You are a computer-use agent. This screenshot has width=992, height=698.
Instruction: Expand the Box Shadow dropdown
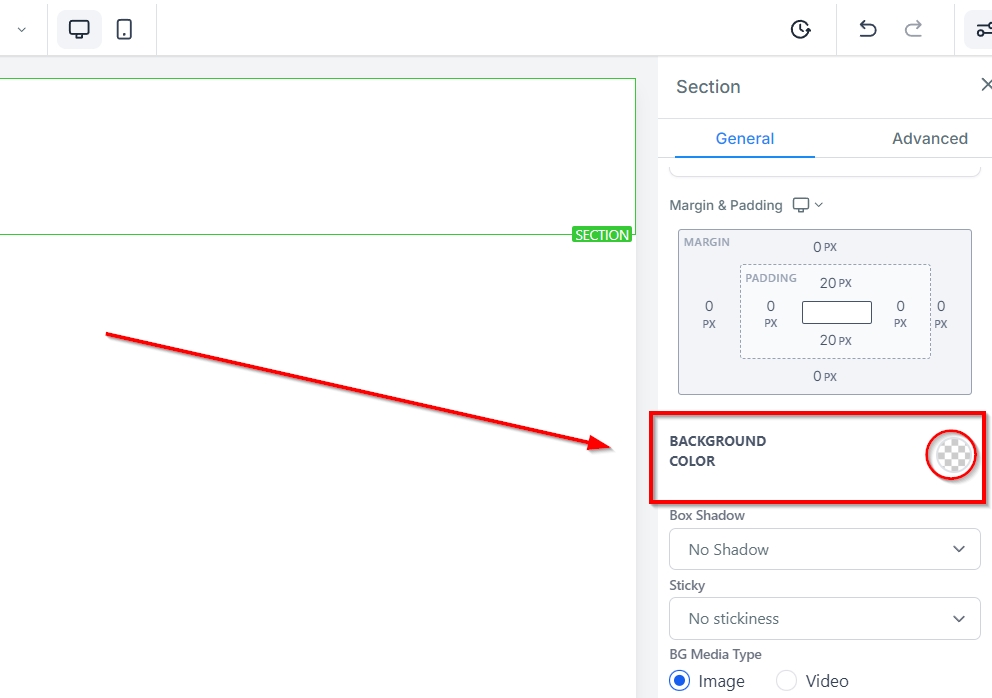824,549
